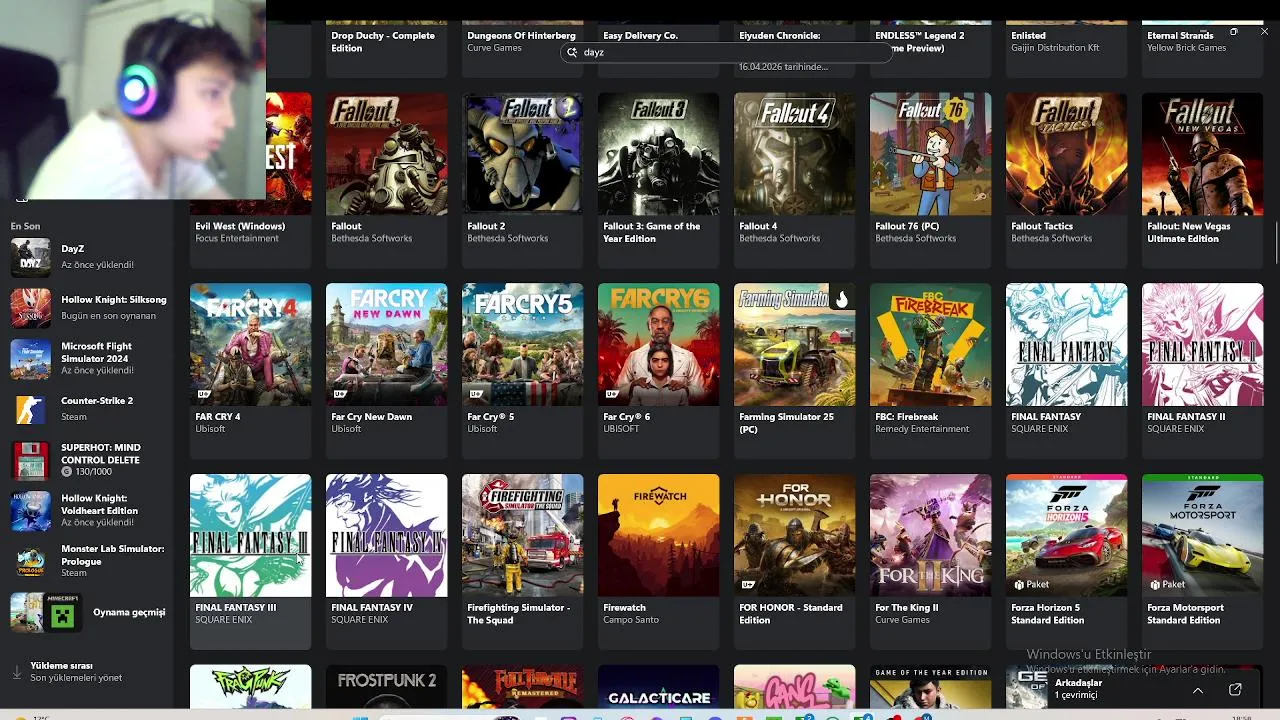
Task: Click the library vertical scrollbar
Action: [1276, 245]
